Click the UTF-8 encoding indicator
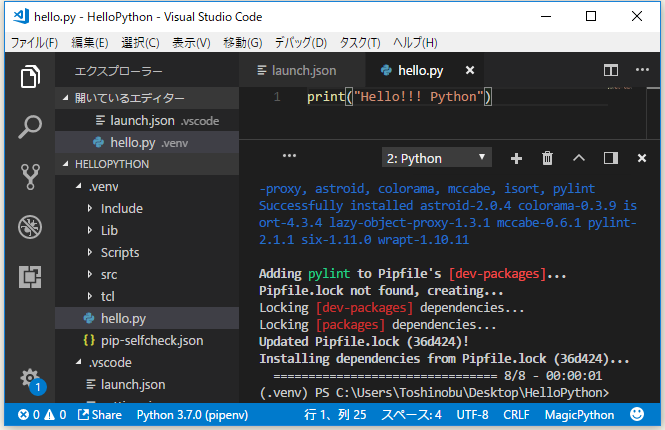 [x=472, y=415]
